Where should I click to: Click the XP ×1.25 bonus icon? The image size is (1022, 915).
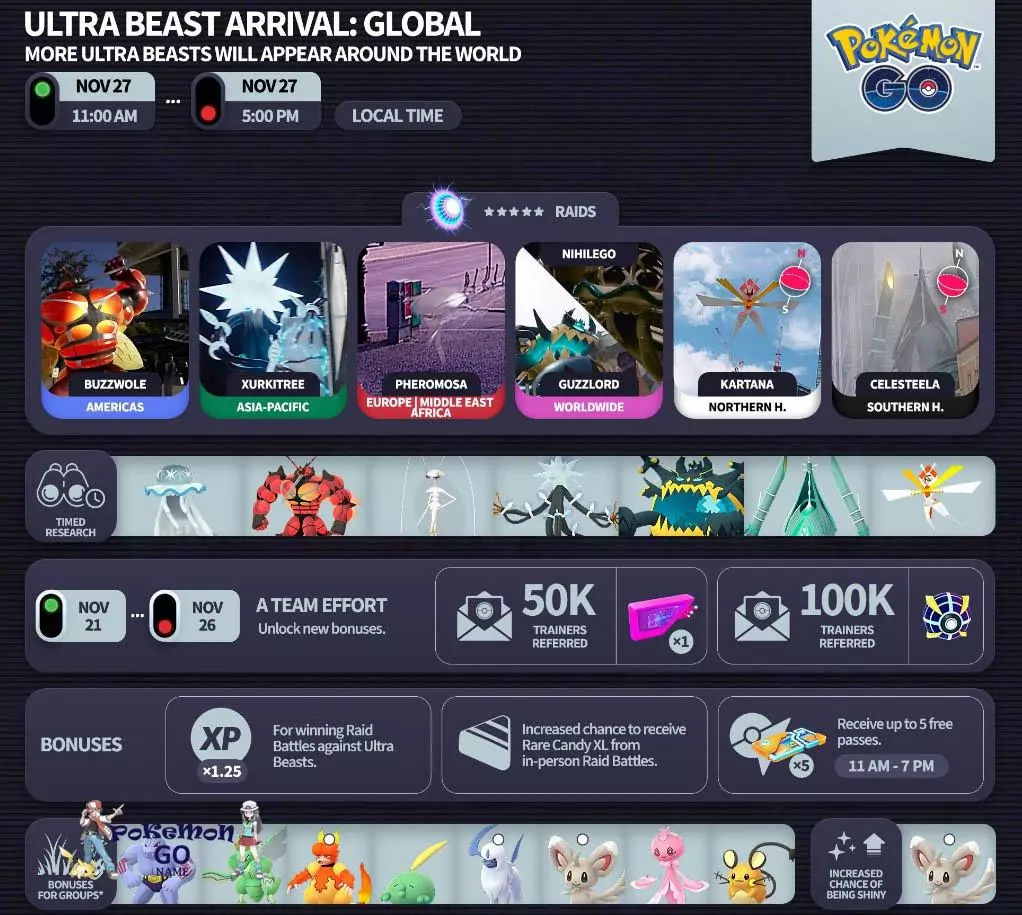tap(219, 743)
